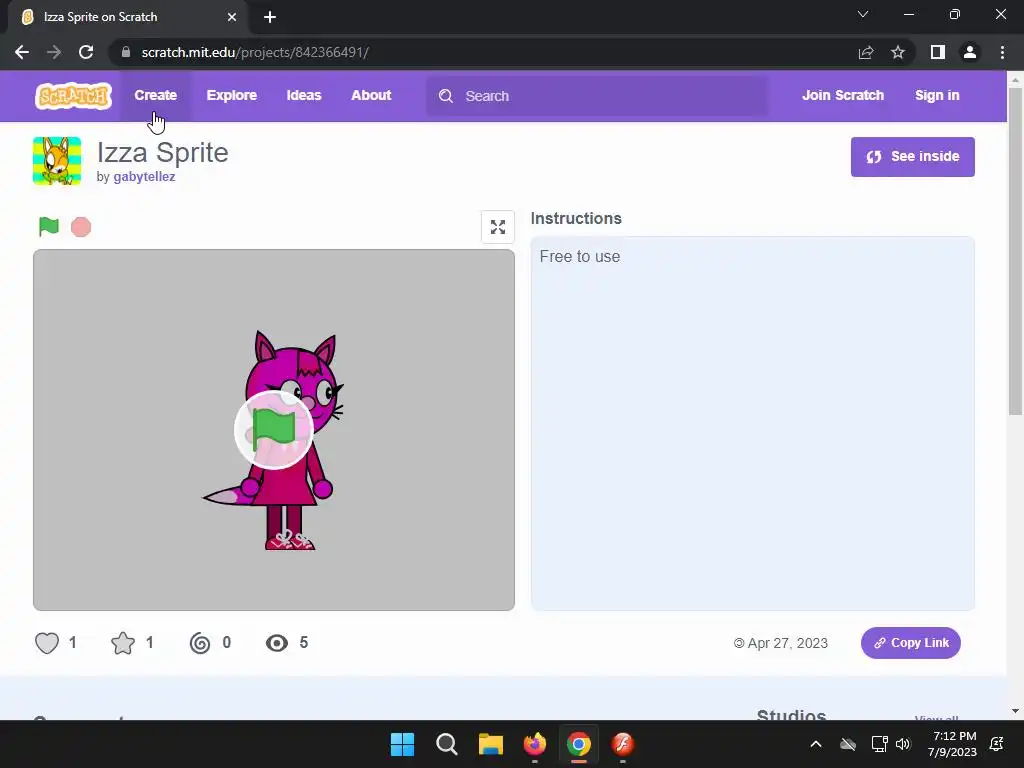Select the Izza Sprite on Scratch tab

[x=128, y=17]
